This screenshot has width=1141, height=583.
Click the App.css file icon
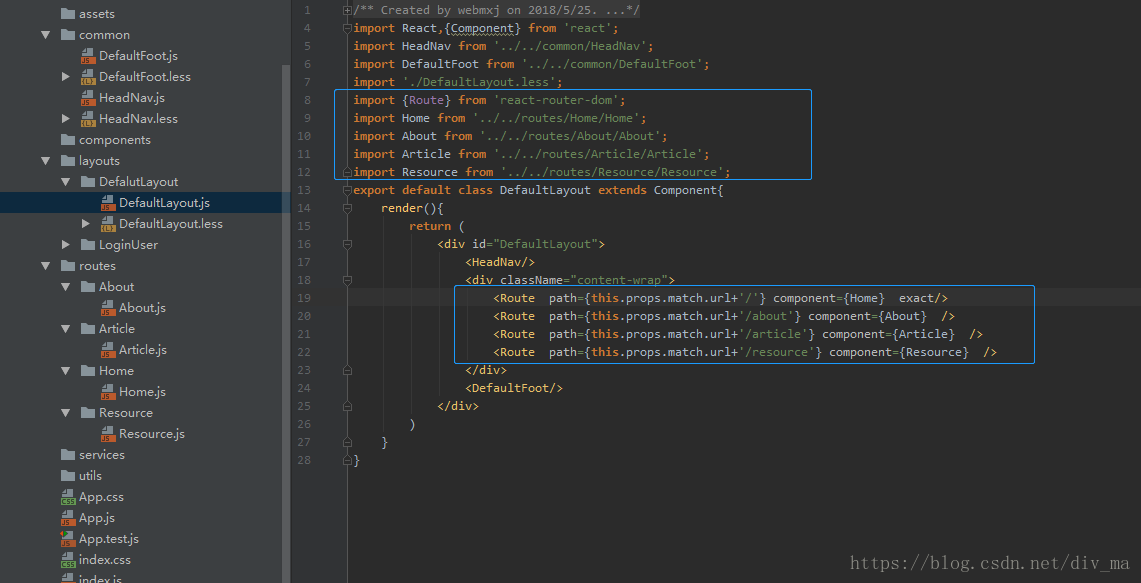(68, 498)
